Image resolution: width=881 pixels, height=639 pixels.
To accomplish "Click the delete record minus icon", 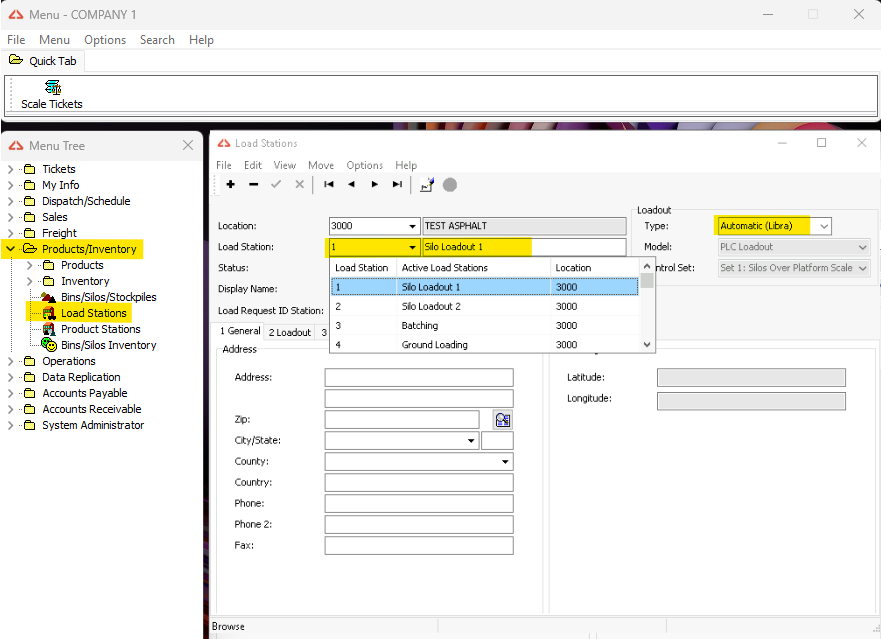I will click(253, 184).
